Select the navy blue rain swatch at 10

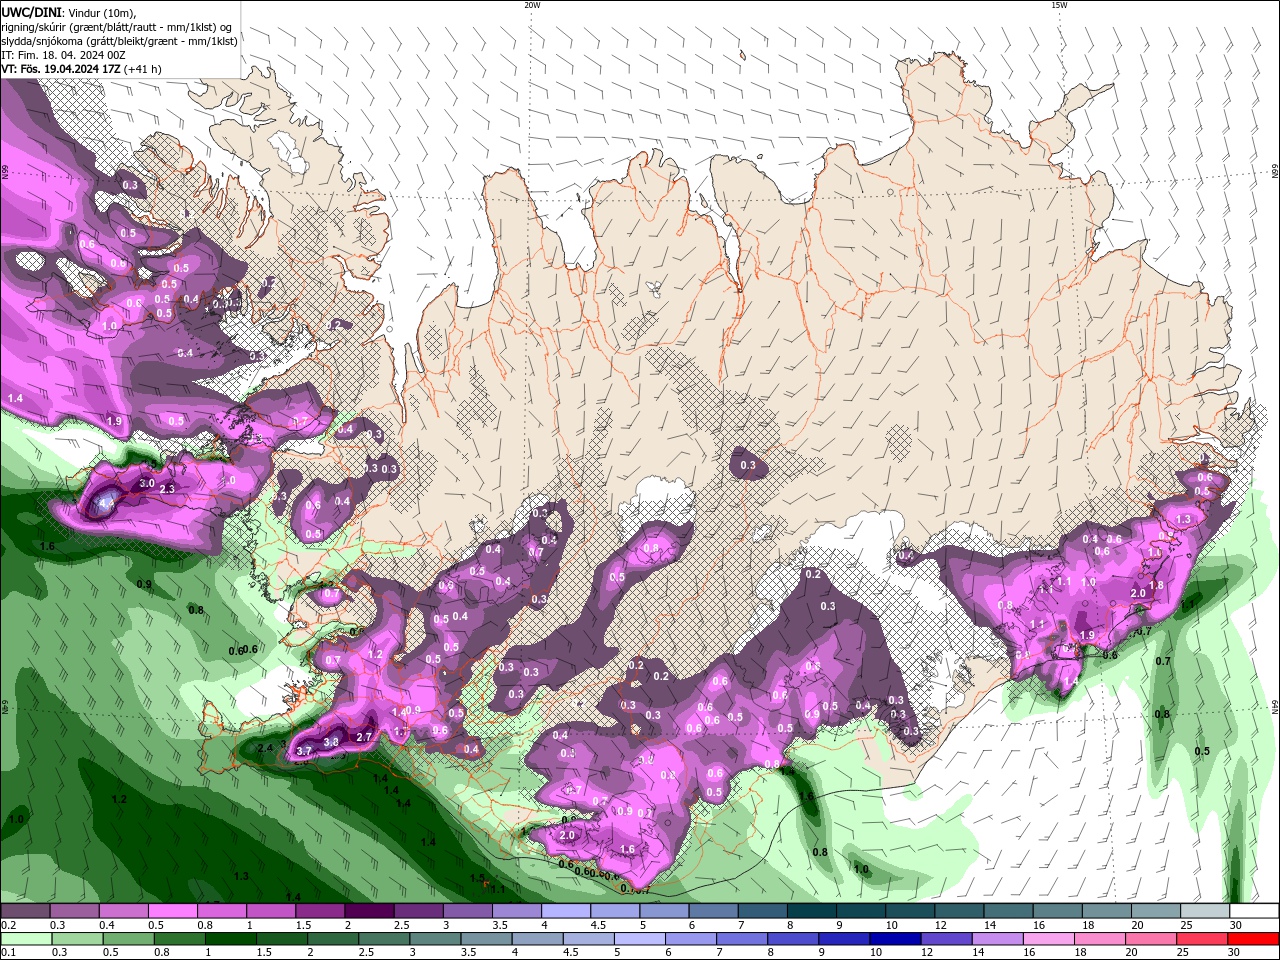tap(895, 939)
